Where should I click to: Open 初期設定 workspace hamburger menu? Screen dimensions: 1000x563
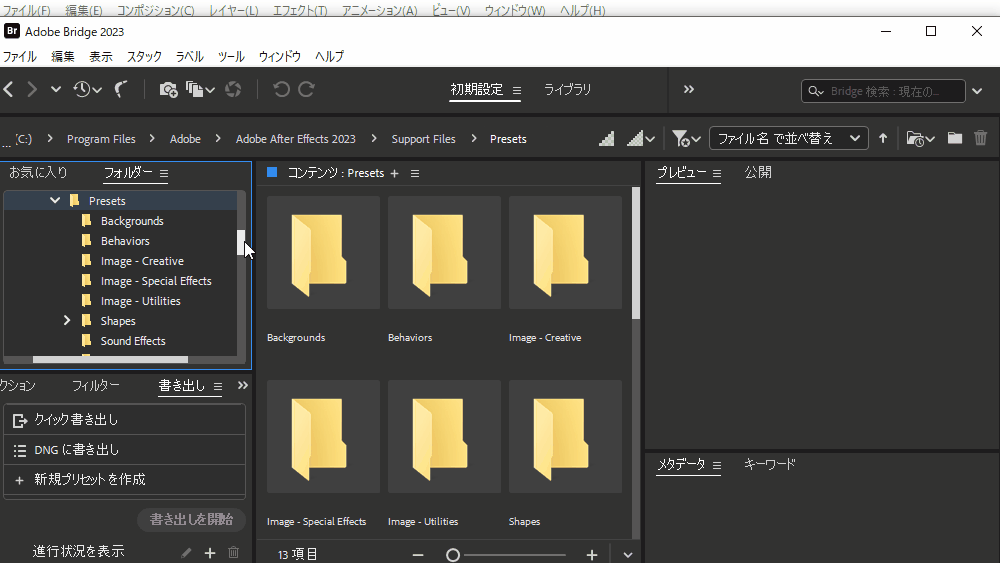517,91
